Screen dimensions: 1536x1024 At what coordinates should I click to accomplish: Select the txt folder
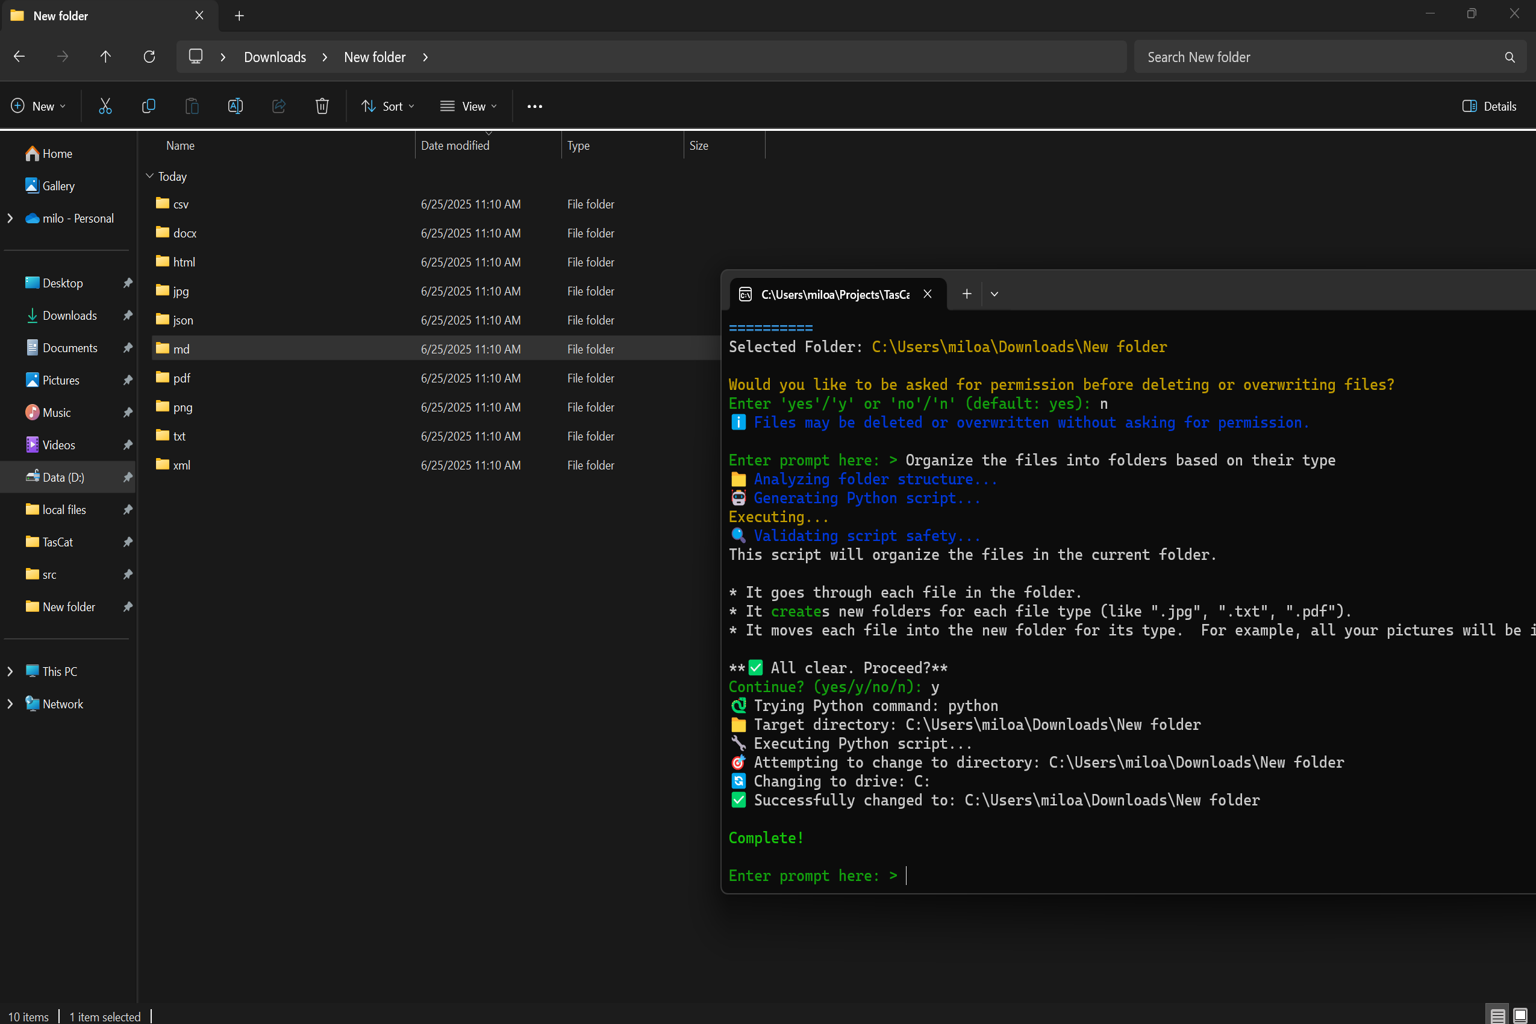(179, 436)
